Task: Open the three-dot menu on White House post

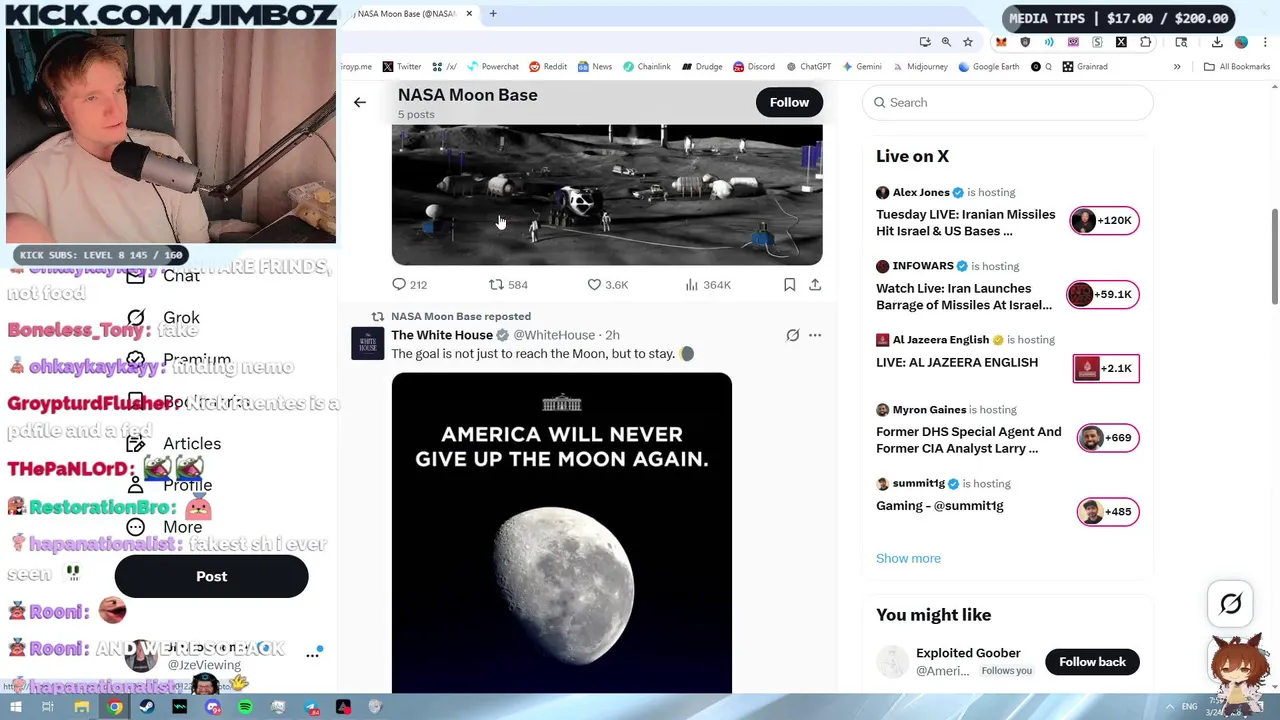Action: (x=815, y=335)
